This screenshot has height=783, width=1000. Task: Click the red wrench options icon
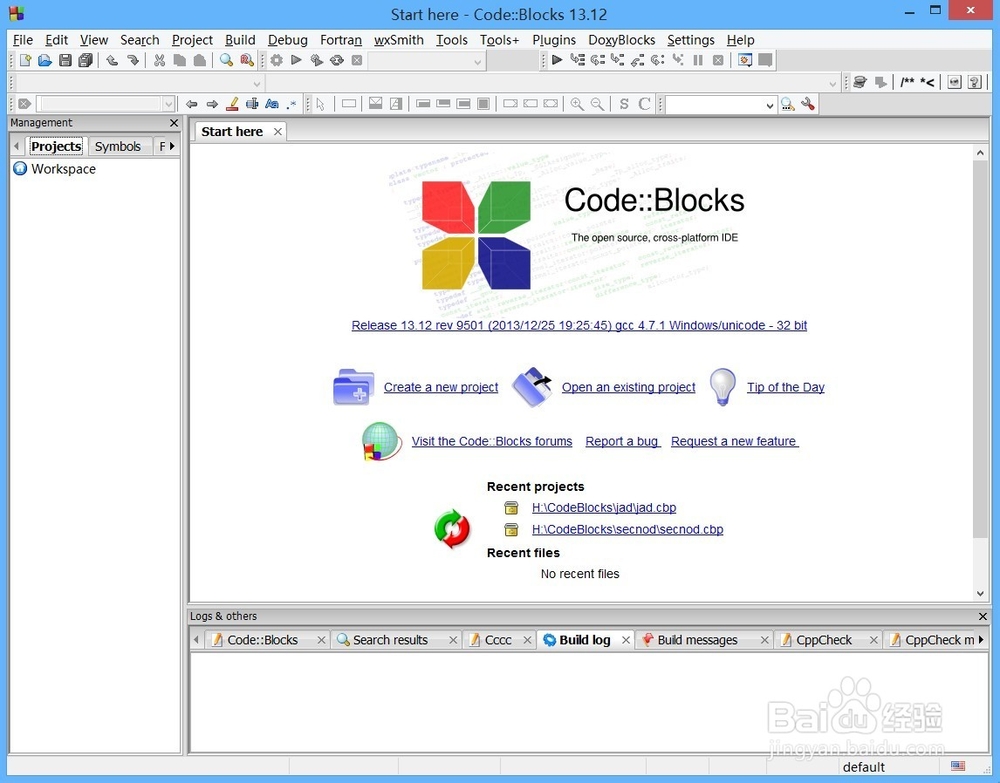pyautogui.click(x=808, y=104)
